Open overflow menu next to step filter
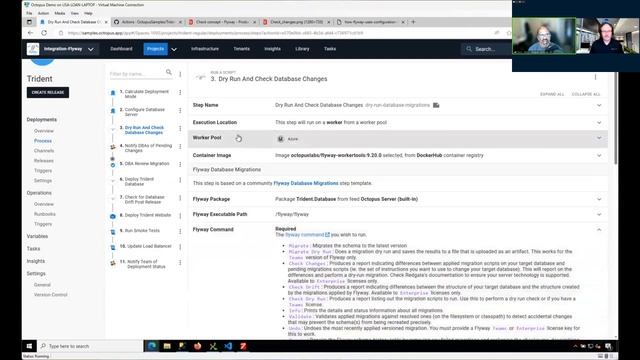 (x=180, y=74)
